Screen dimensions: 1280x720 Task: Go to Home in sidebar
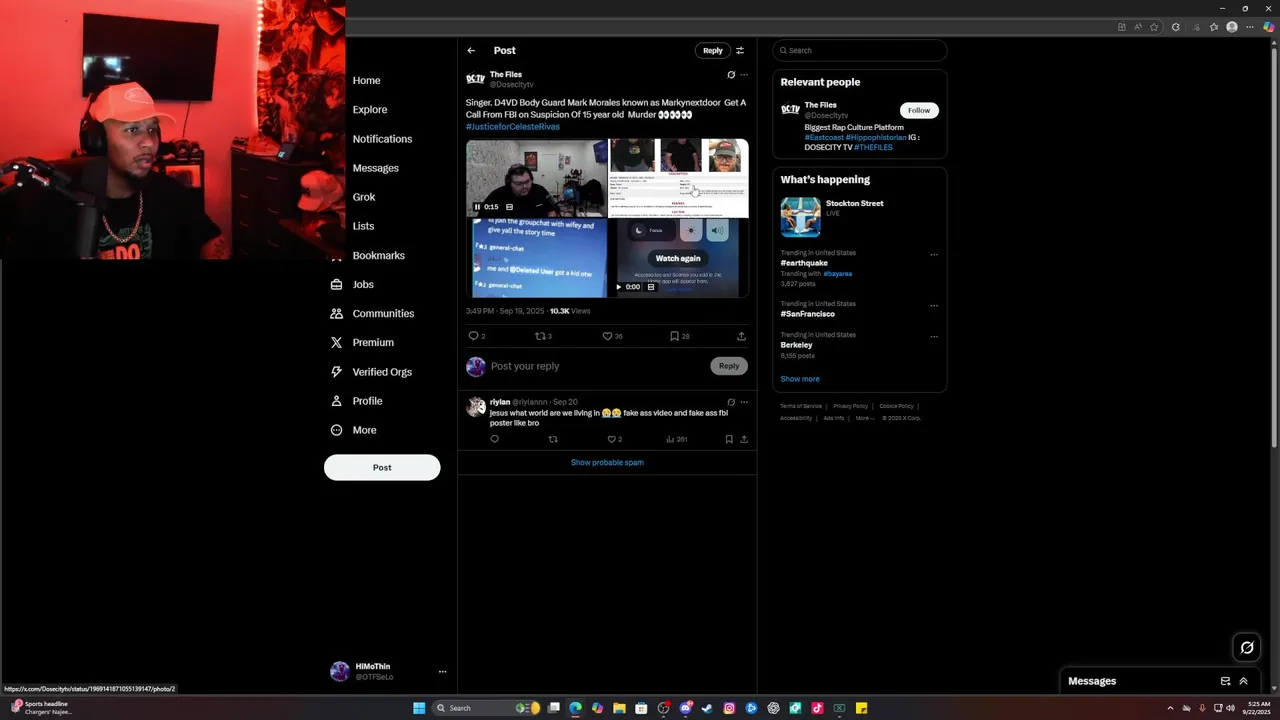coord(366,80)
